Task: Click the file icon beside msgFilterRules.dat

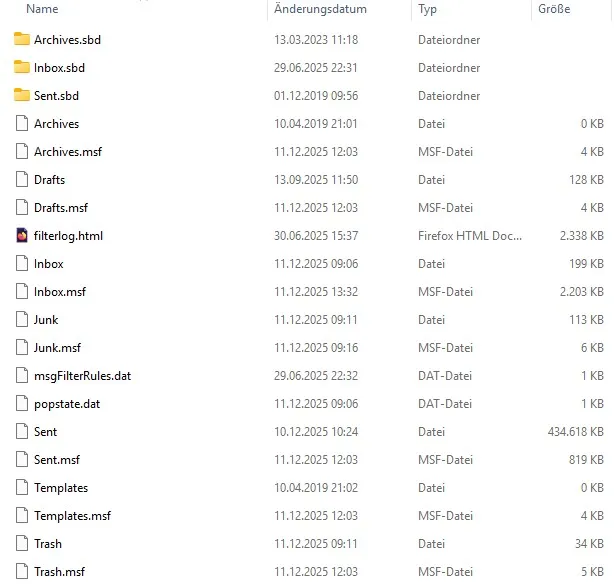Action: pyautogui.click(x=22, y=375)
